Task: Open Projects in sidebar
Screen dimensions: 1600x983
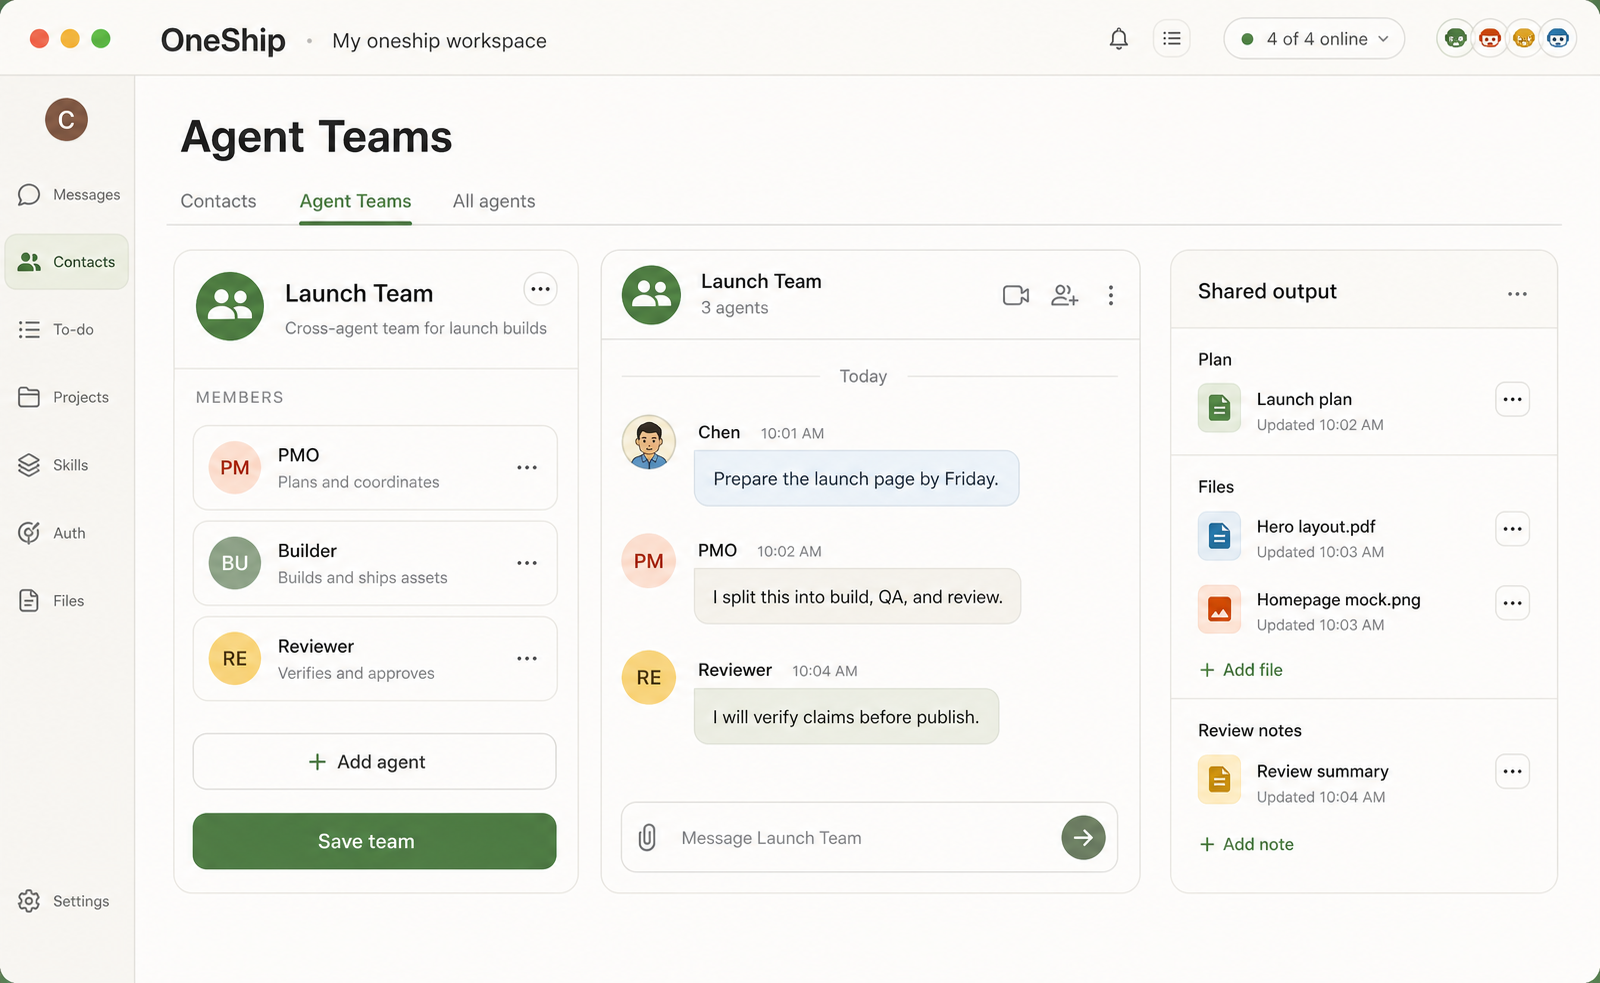Action: click(x=67, y=397)
